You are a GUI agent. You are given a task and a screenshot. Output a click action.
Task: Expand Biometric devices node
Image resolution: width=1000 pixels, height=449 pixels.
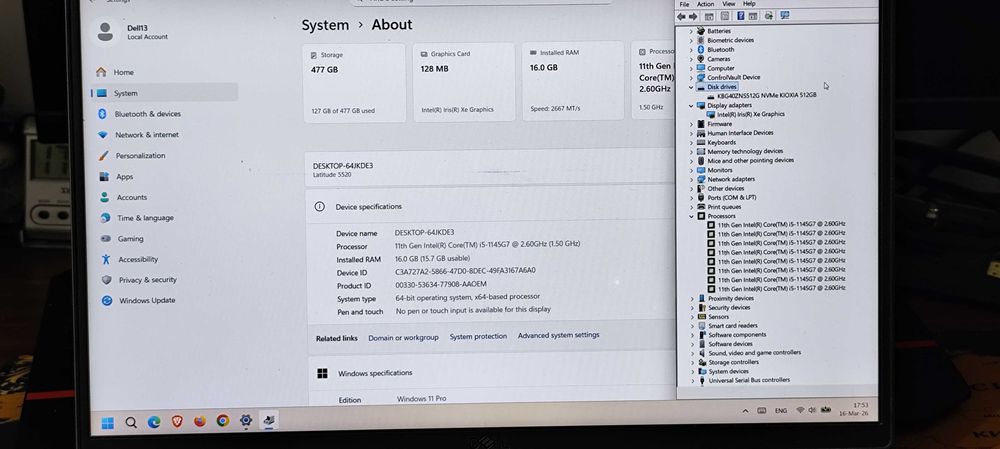[691, 40]
